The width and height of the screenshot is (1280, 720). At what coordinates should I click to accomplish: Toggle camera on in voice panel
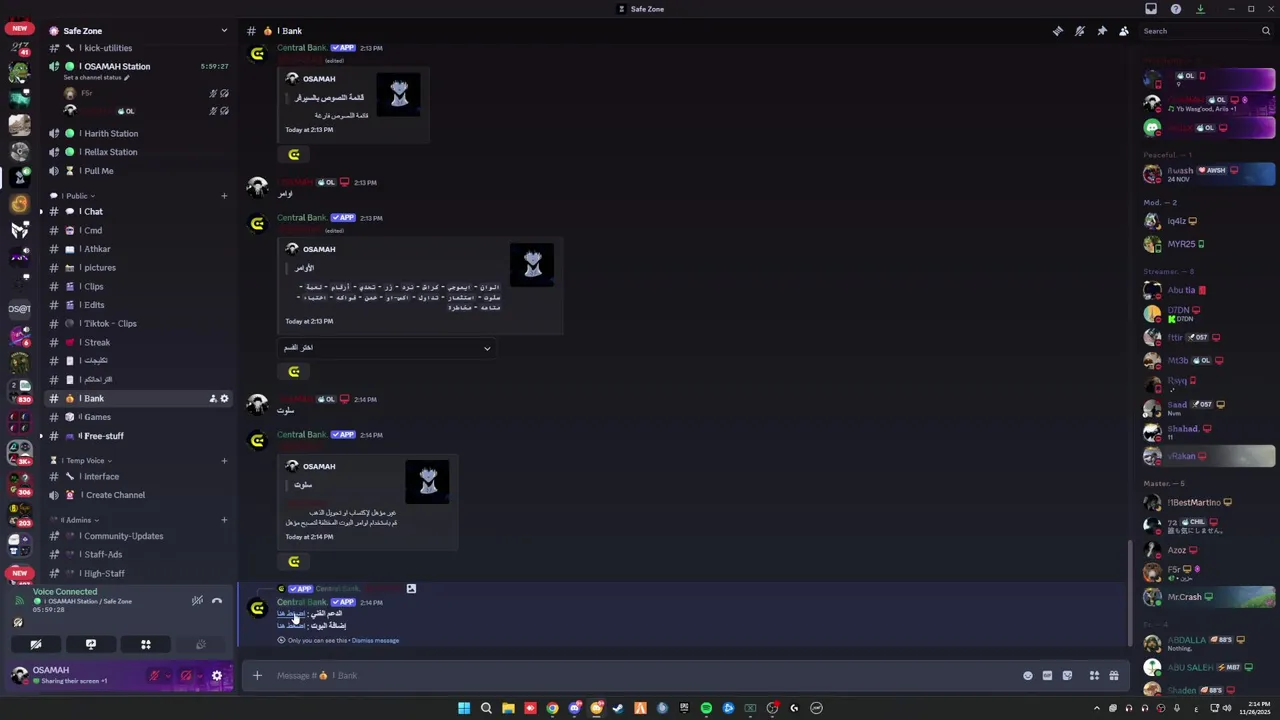(36, 645)
